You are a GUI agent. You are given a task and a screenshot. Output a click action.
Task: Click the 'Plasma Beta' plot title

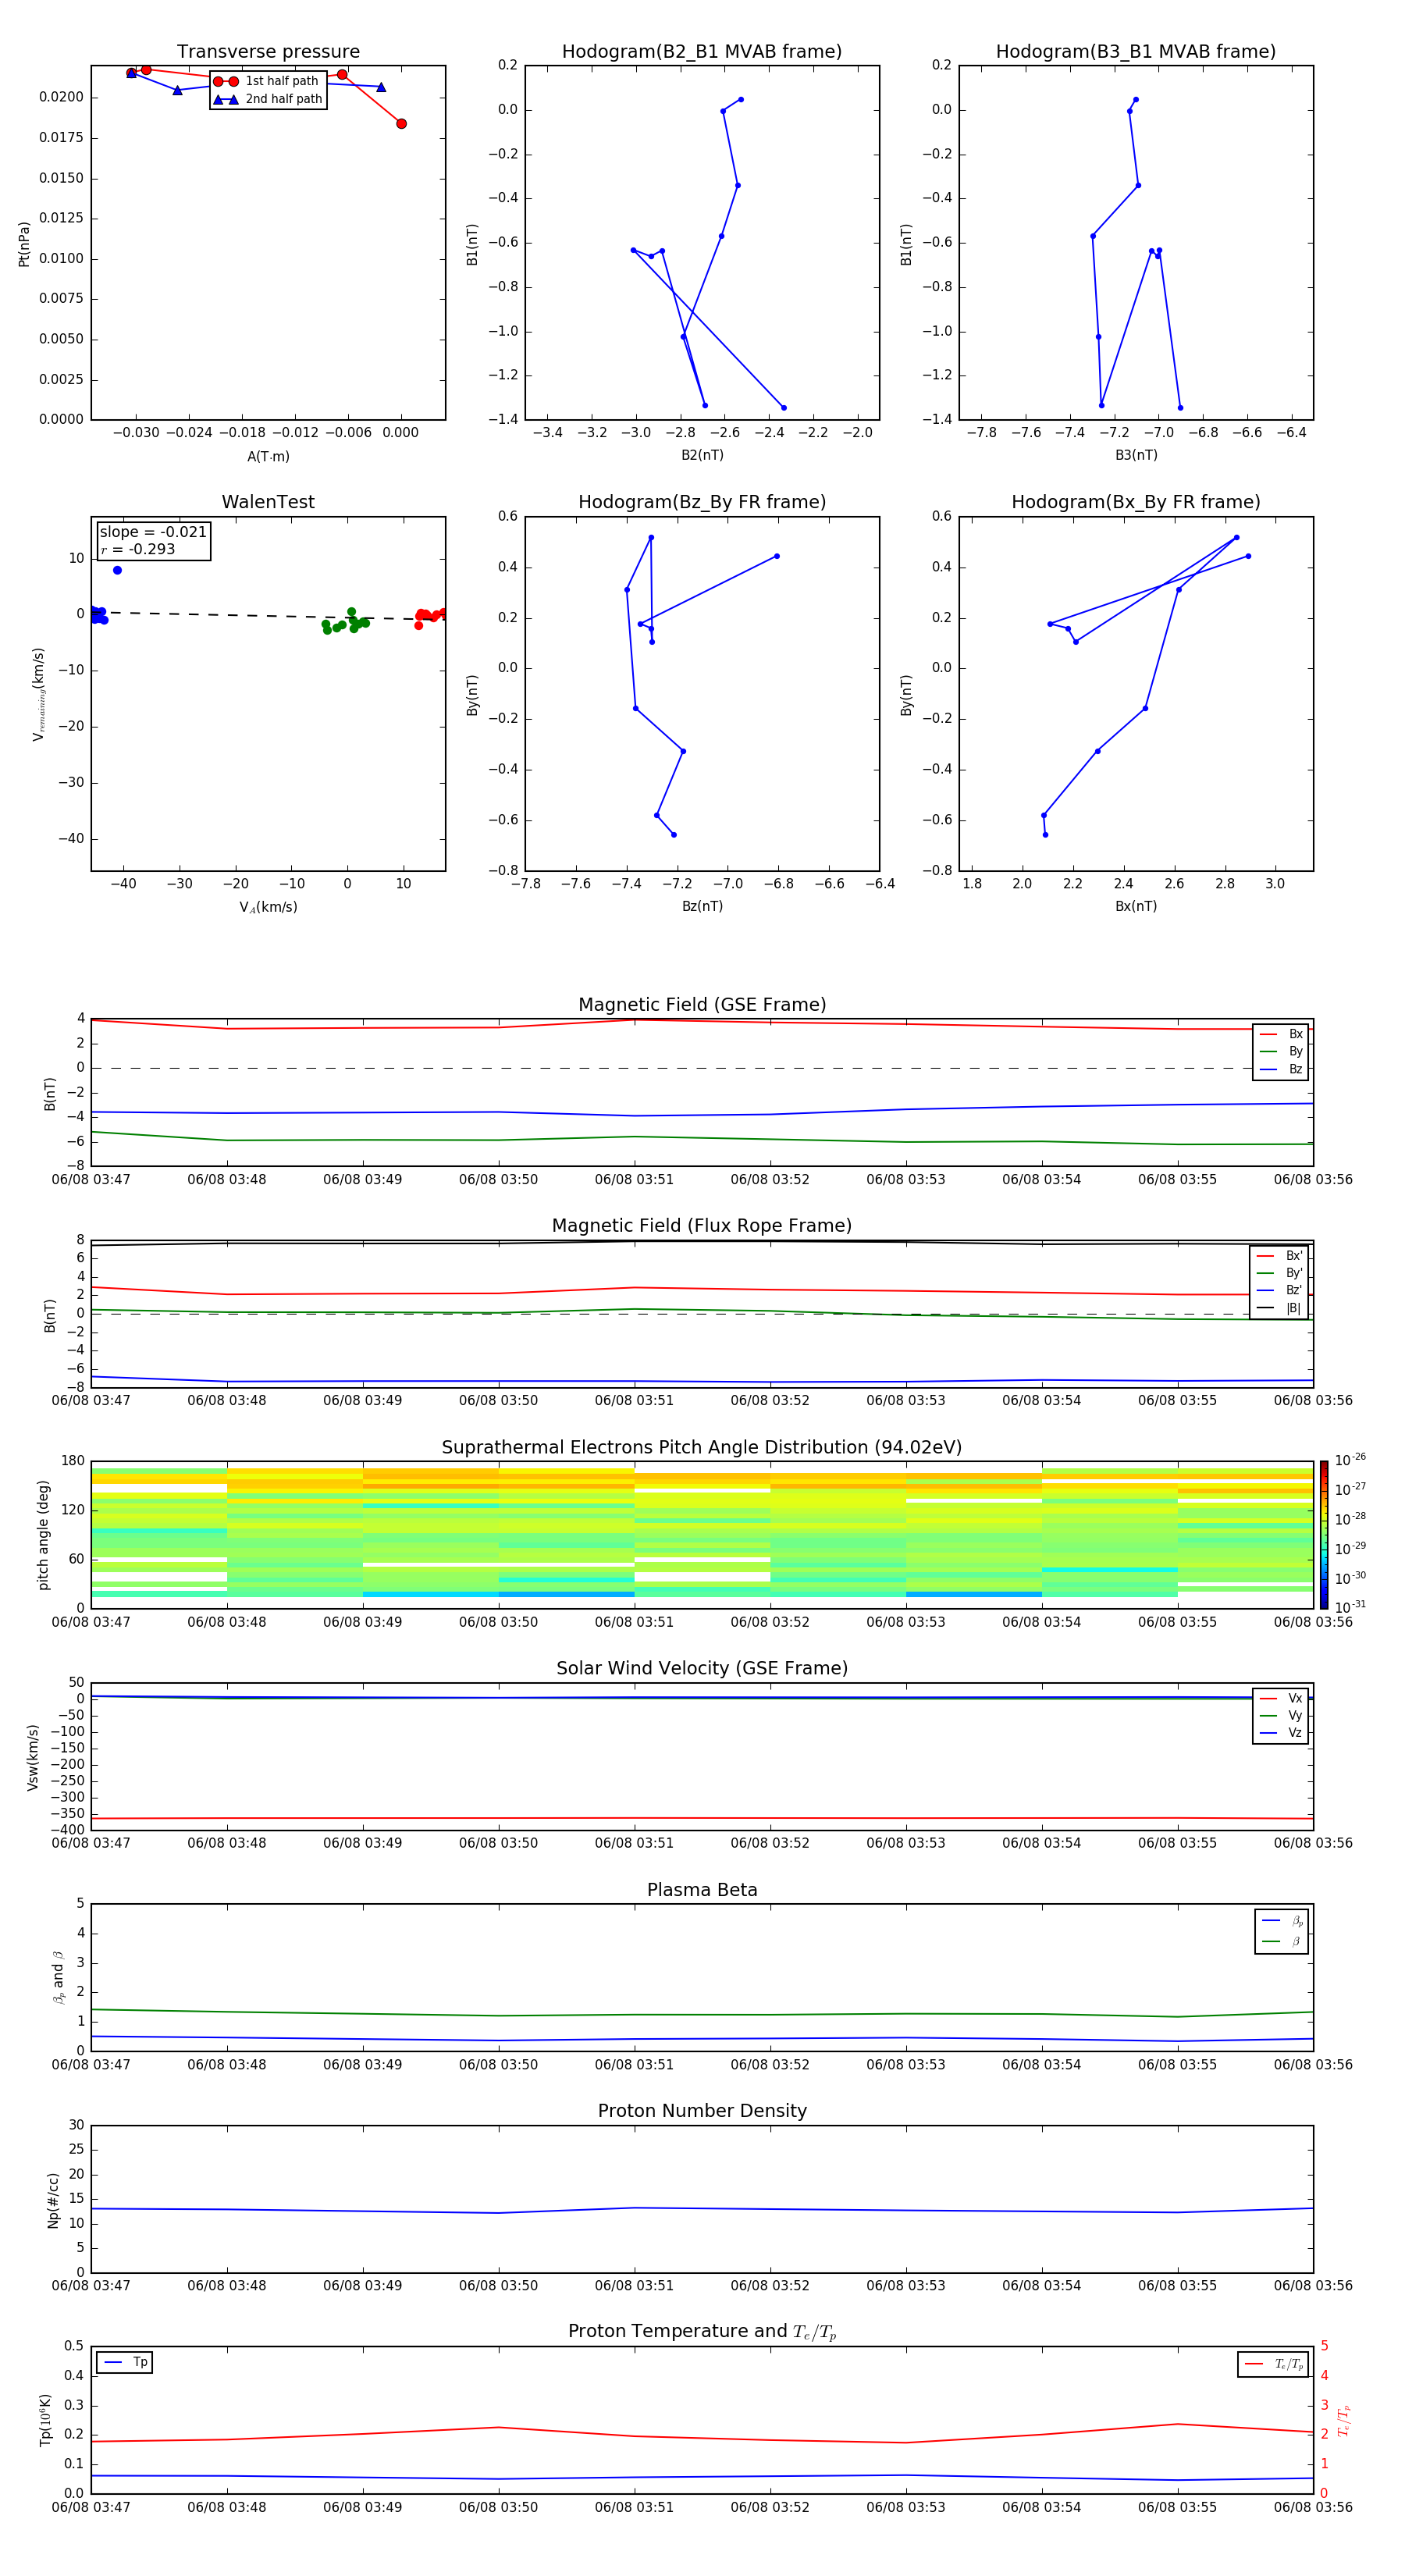coord(702,1890)
